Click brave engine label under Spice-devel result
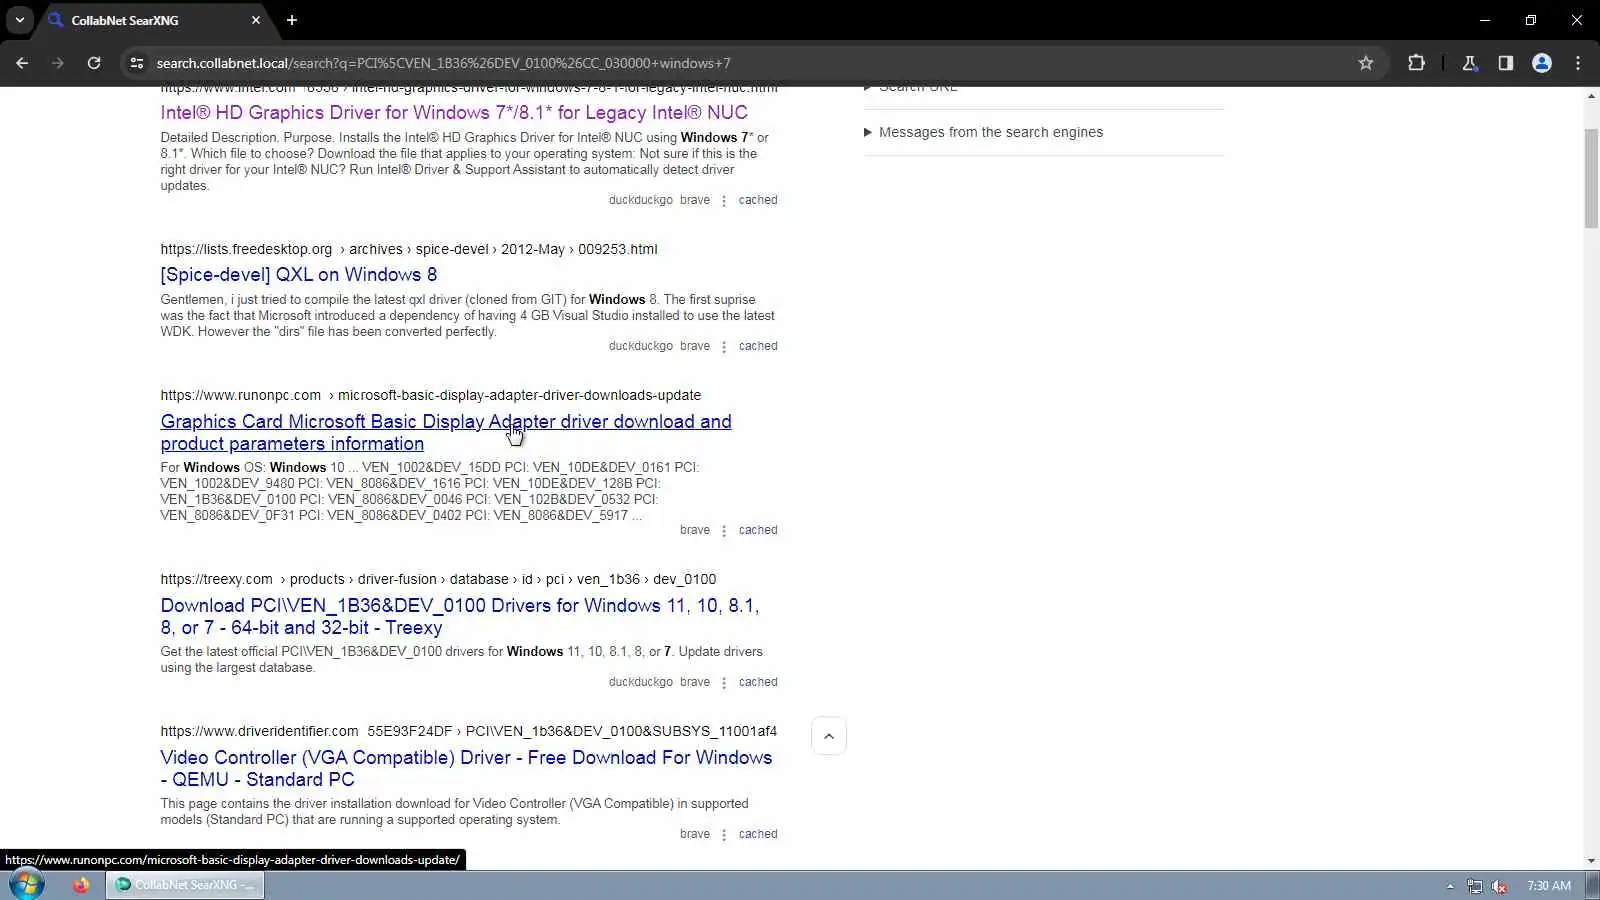This screenshot has width=1600, height=900. pyautogui.click(x=695, y=346)
